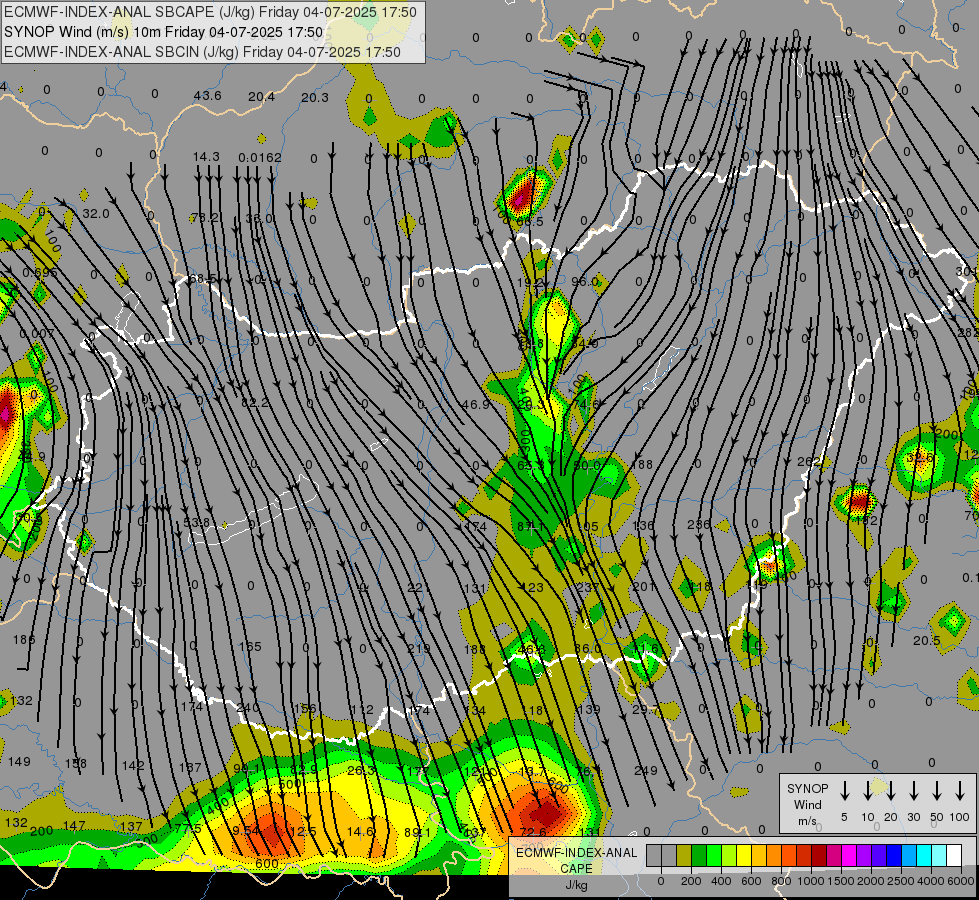The height and width of the screenshot is (900, 979).
Task: Click the 2500 tick label on CAPE scale
Action: click(x=901, y=881)
